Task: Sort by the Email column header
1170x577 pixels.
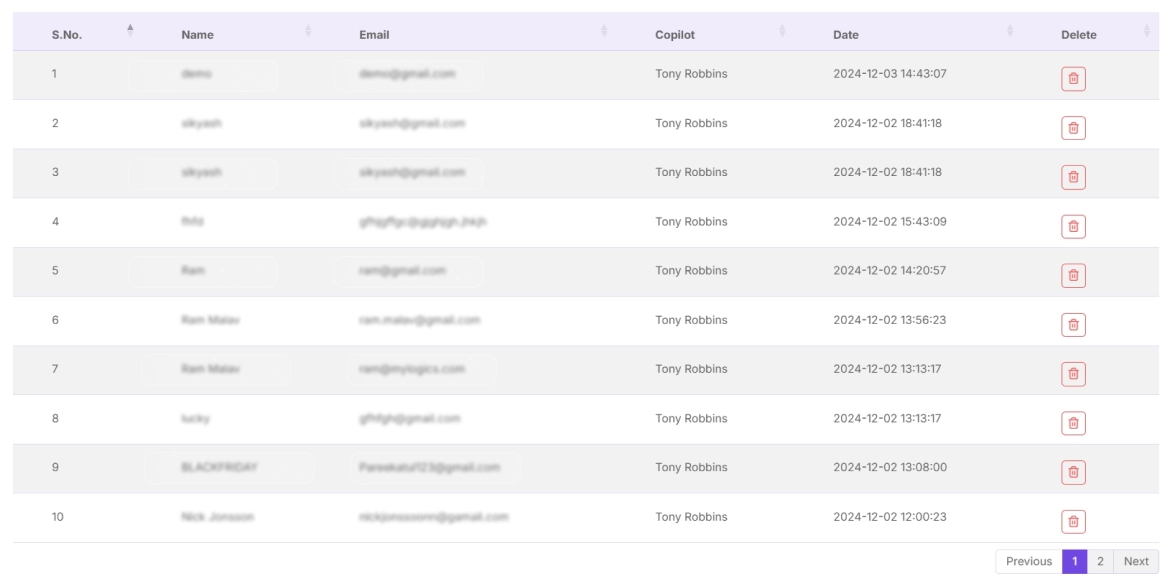Action: tap(374, 35)
